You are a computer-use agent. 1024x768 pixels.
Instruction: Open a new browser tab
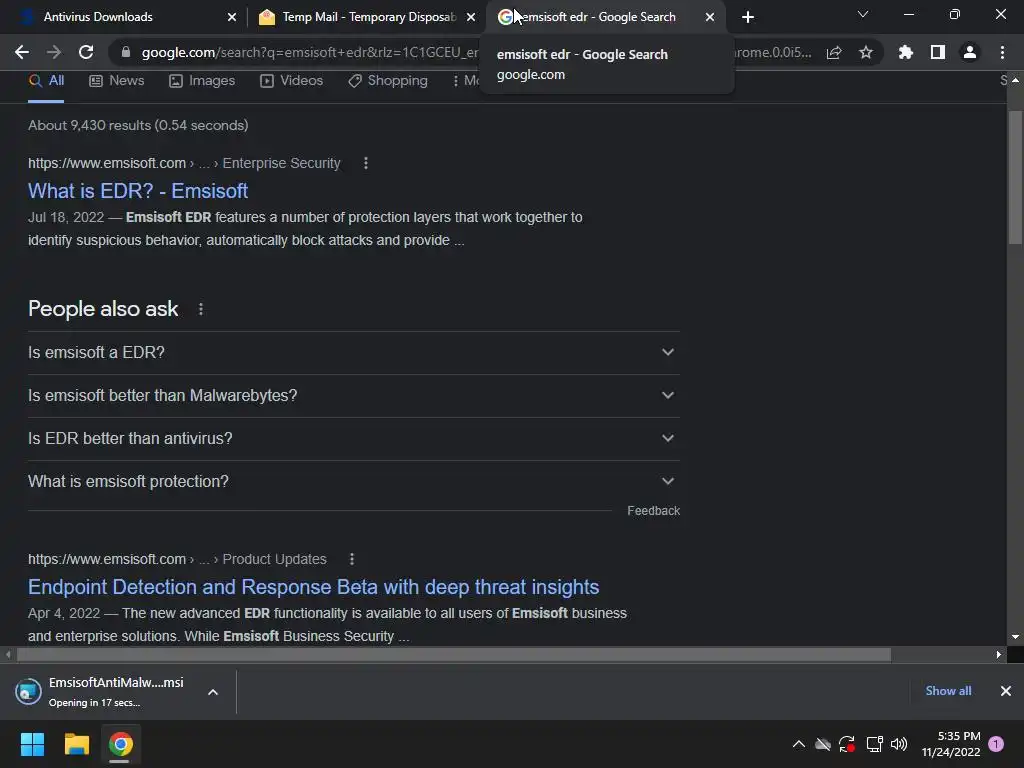coord(748,17)
